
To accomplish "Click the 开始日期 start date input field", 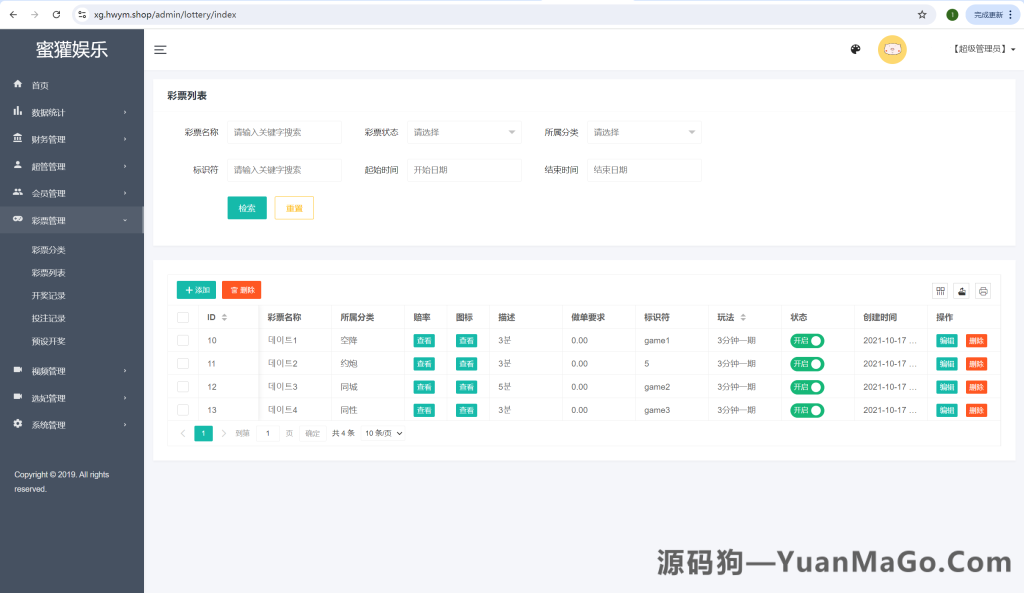I will click(x=465, y=170).
